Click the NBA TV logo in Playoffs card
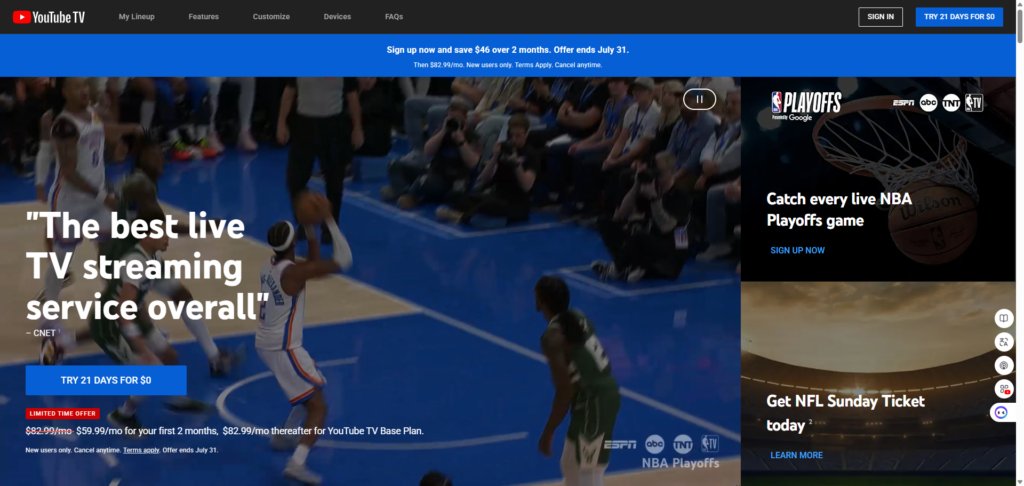The width and height of the screenshot is (1024, 486). click(974, 103)
